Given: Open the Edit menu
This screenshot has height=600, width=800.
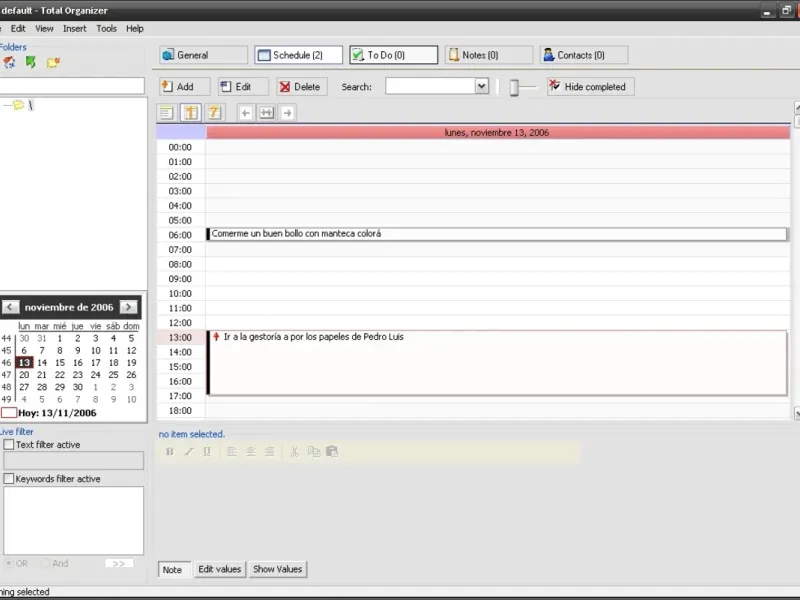Looking at the screenshot, I should pos(18,29).
